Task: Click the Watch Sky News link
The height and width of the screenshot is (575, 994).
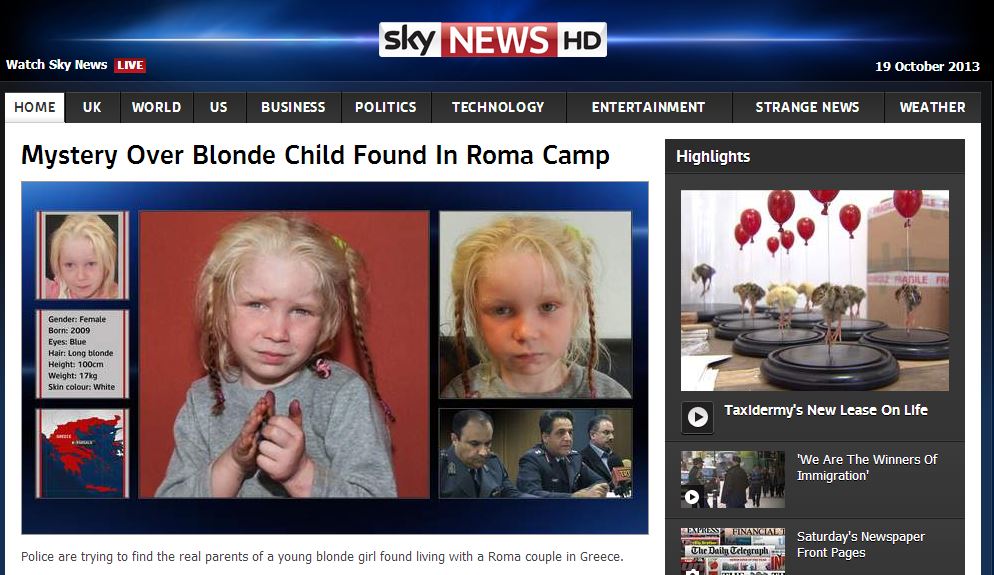Action: coord(56,65)
